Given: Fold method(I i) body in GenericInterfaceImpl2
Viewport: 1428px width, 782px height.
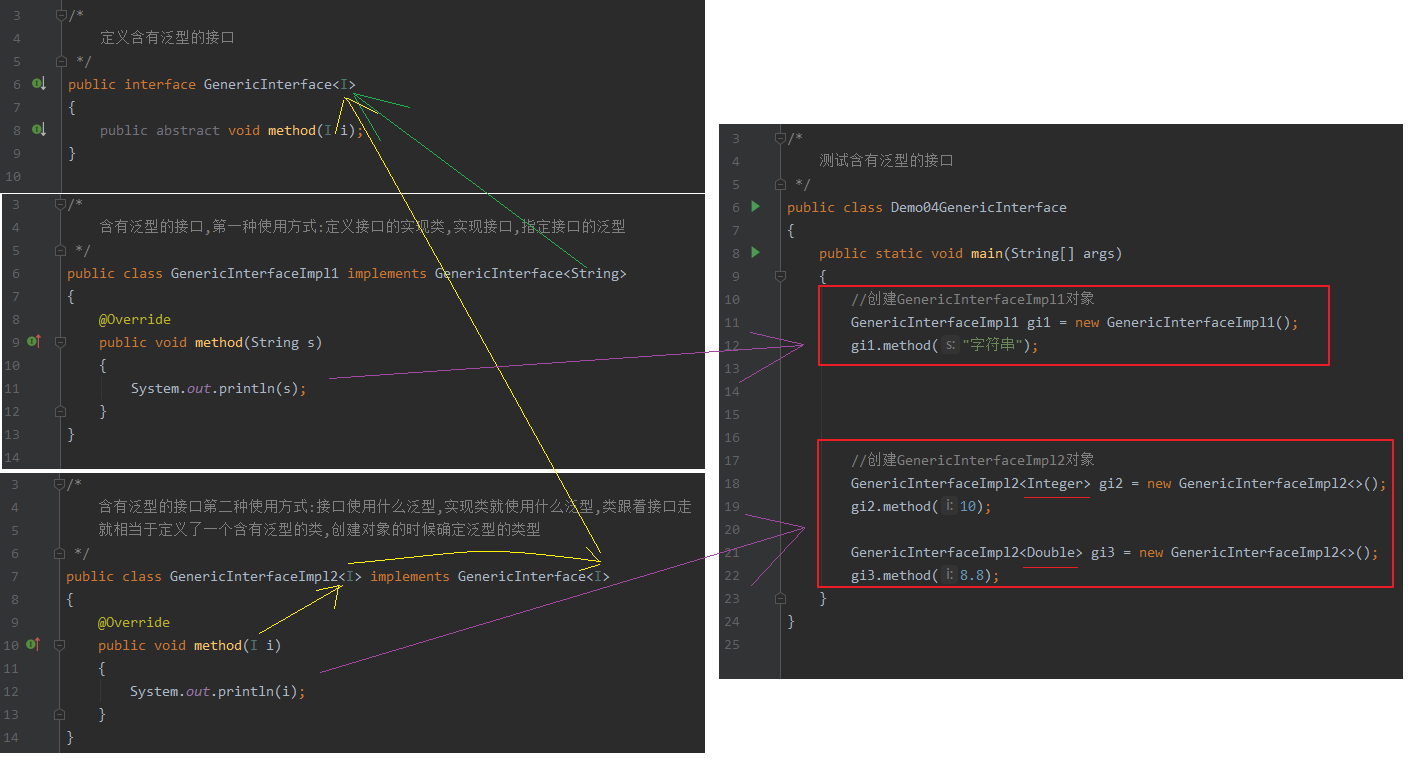Looking at the screenshot, I should 60,645.
